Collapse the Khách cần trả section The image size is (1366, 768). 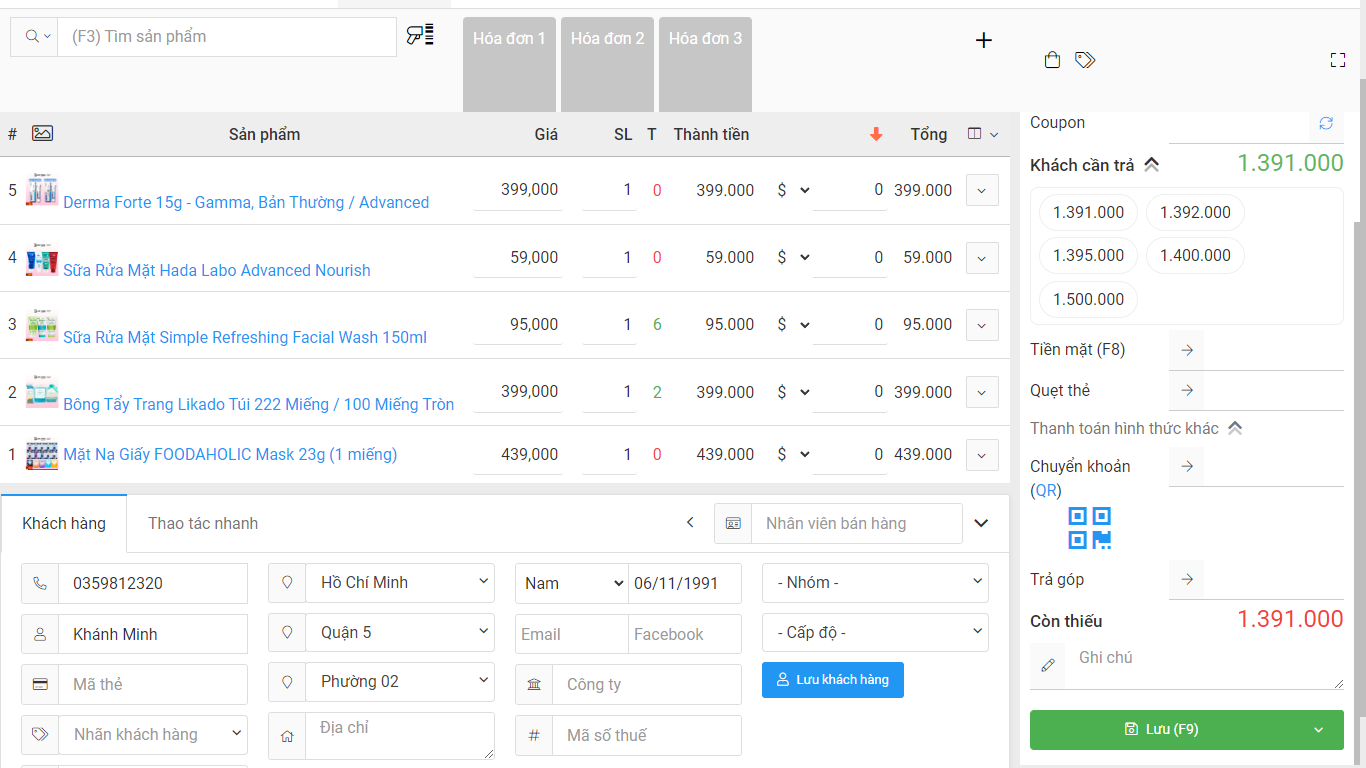[1152, 165]
